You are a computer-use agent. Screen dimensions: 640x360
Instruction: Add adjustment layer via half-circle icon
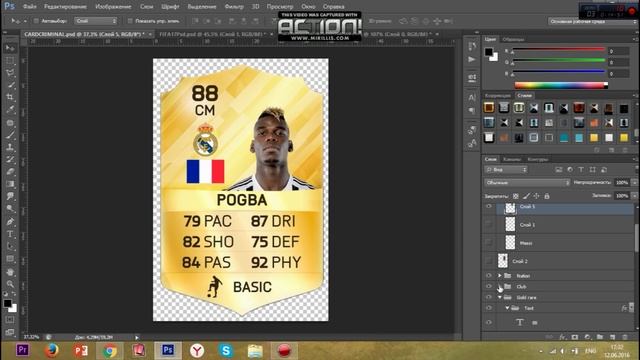[x=587, y=337]
